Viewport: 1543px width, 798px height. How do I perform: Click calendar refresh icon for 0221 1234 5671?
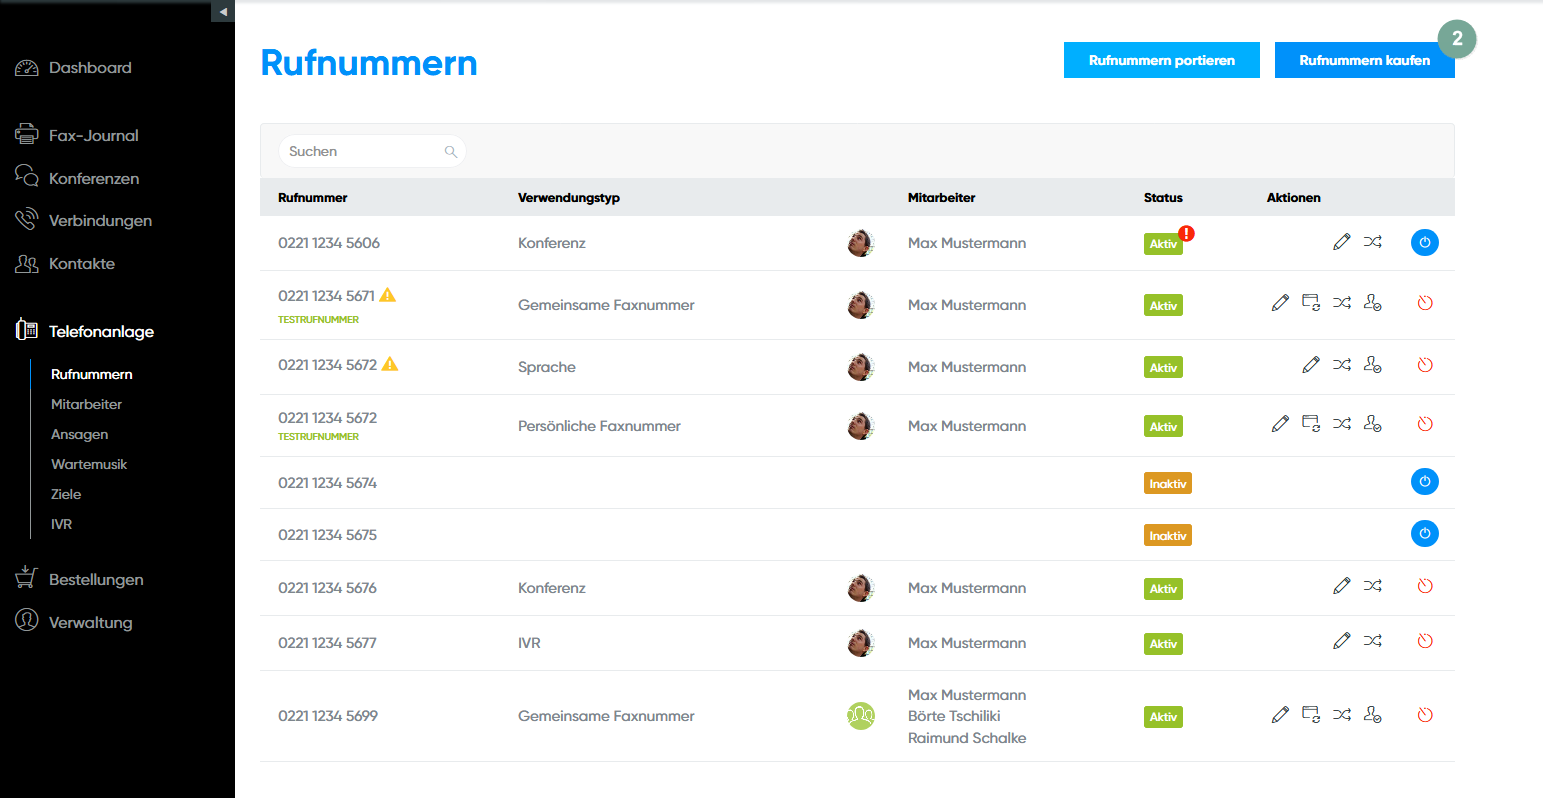[1310, 303]
